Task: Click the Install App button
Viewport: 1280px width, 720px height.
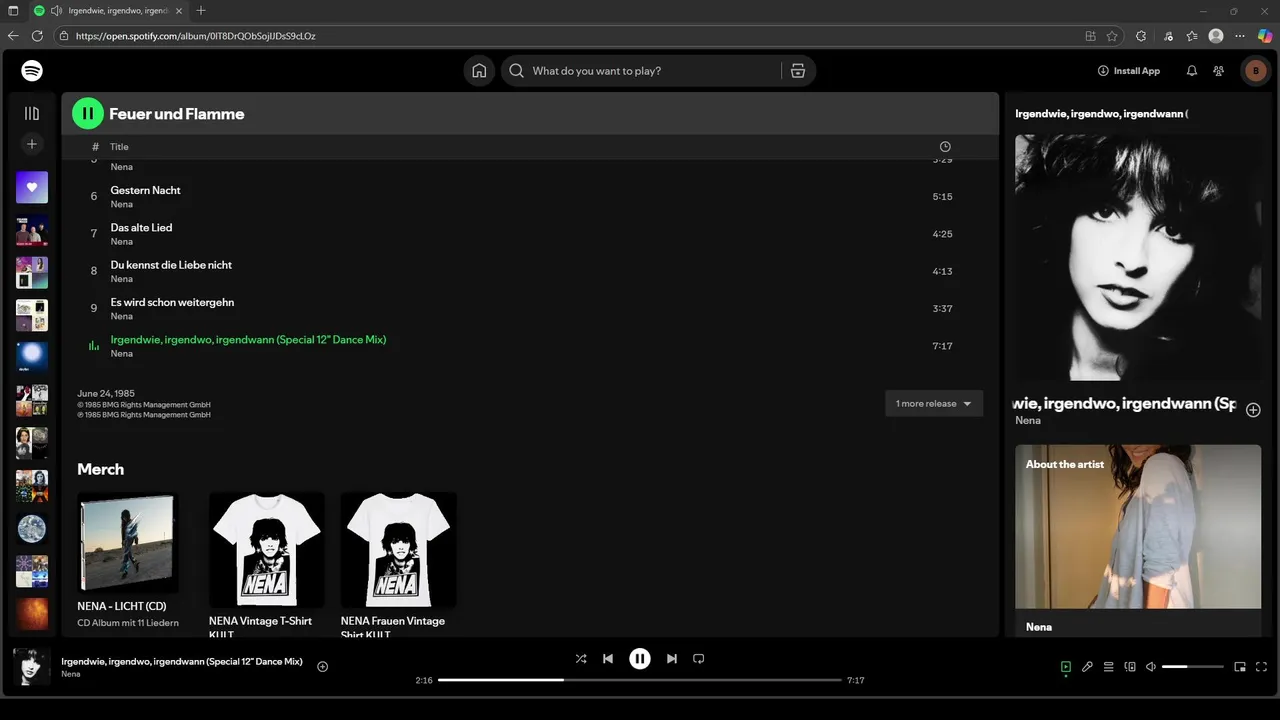Action: (x=1129, y=71)
